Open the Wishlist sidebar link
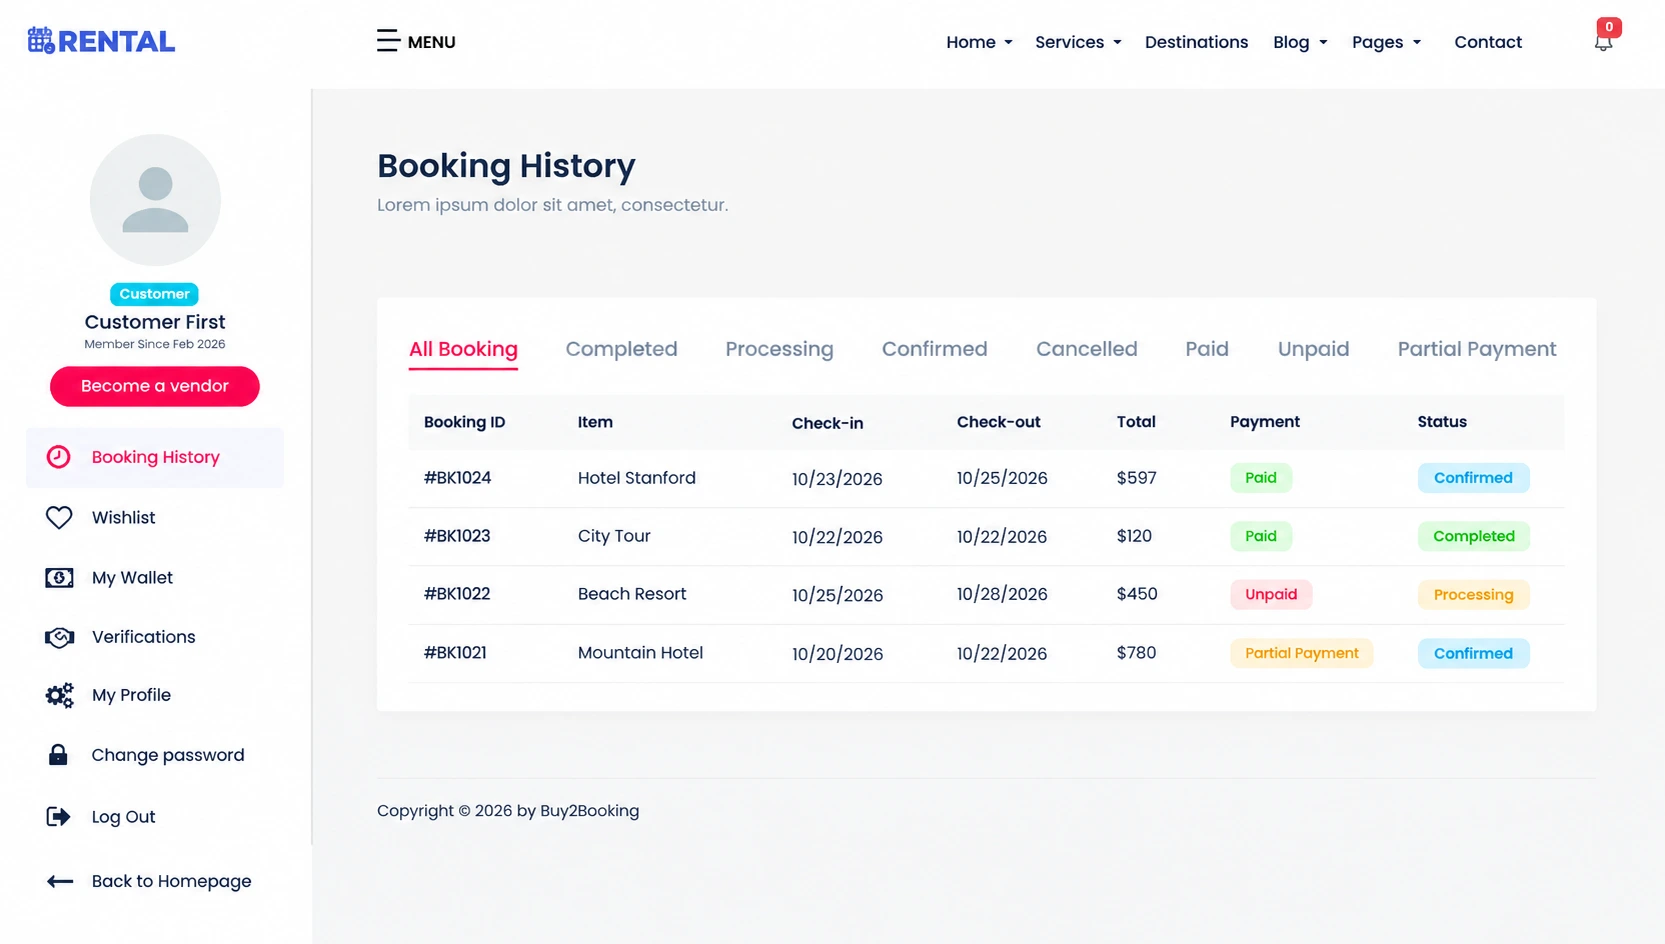The image size is (1665, 944). point(124,517)
